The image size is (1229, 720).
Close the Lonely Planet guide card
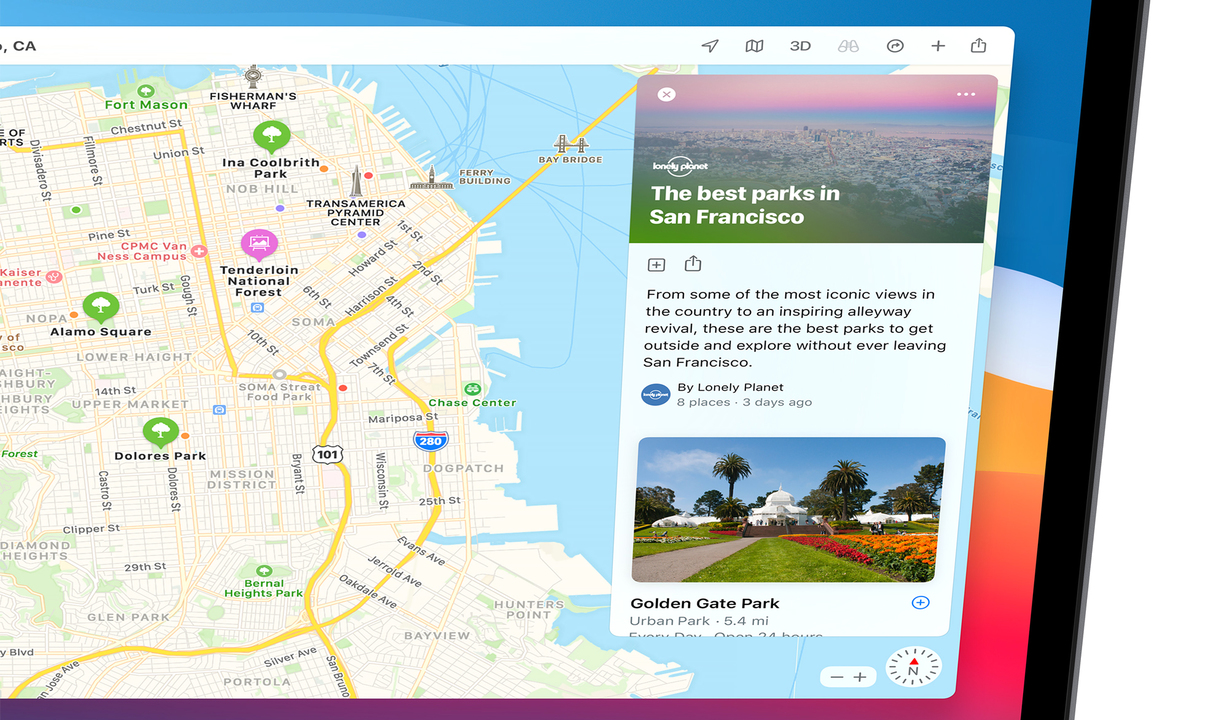[667, 94]
